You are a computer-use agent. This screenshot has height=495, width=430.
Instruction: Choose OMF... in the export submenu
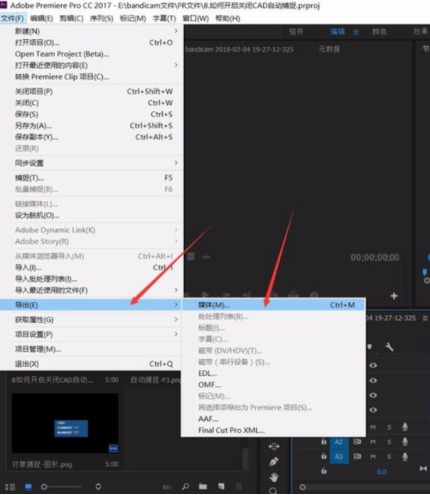(x=273, y=385)
